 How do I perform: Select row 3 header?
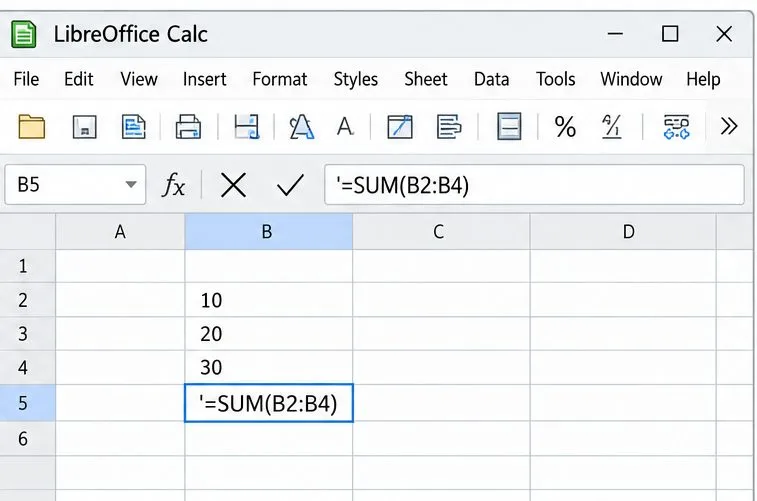pyautogui.click(x=28, y=334)
